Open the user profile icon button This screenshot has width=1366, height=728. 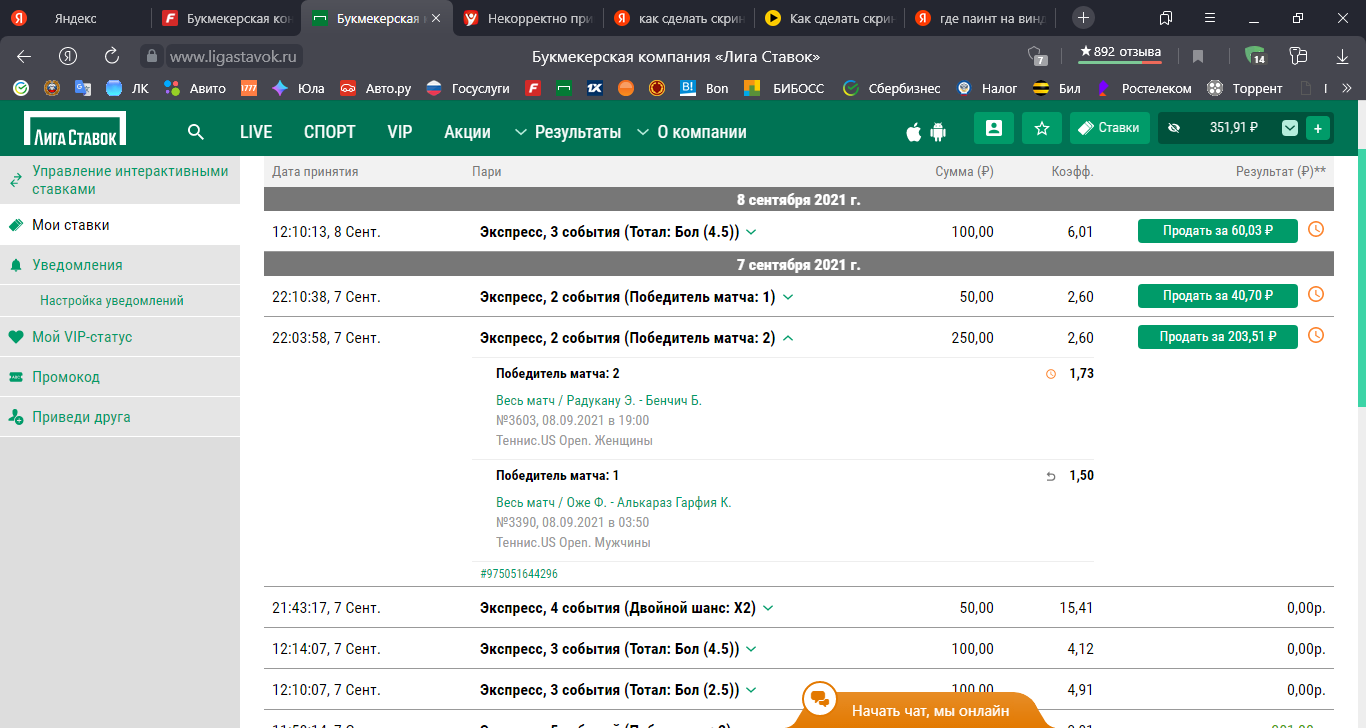(993, 128)
